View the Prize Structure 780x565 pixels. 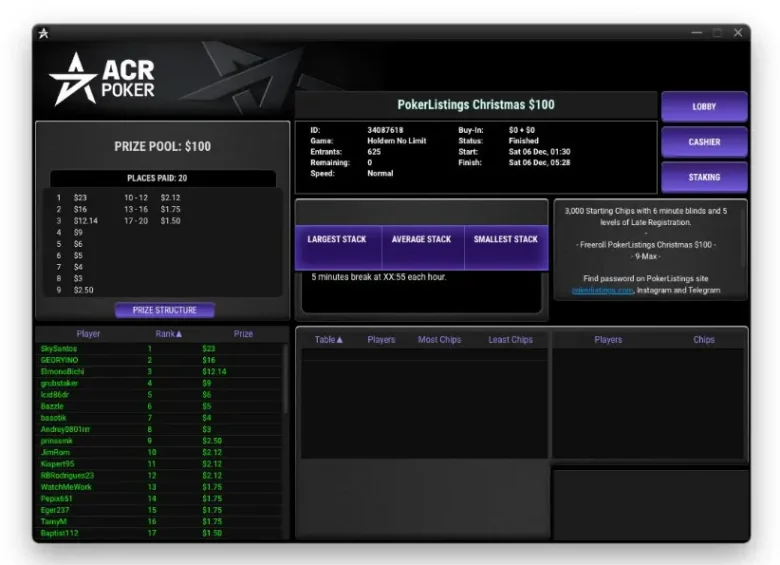pyautogui.click(x=165, y=310)
